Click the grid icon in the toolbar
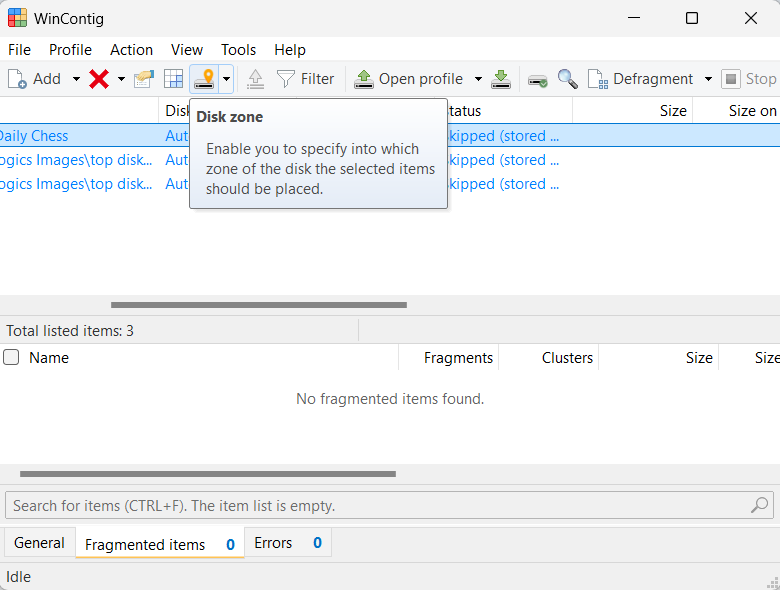Screen dimensions: 780x590 pyautogui.click(x=174, y=79)
